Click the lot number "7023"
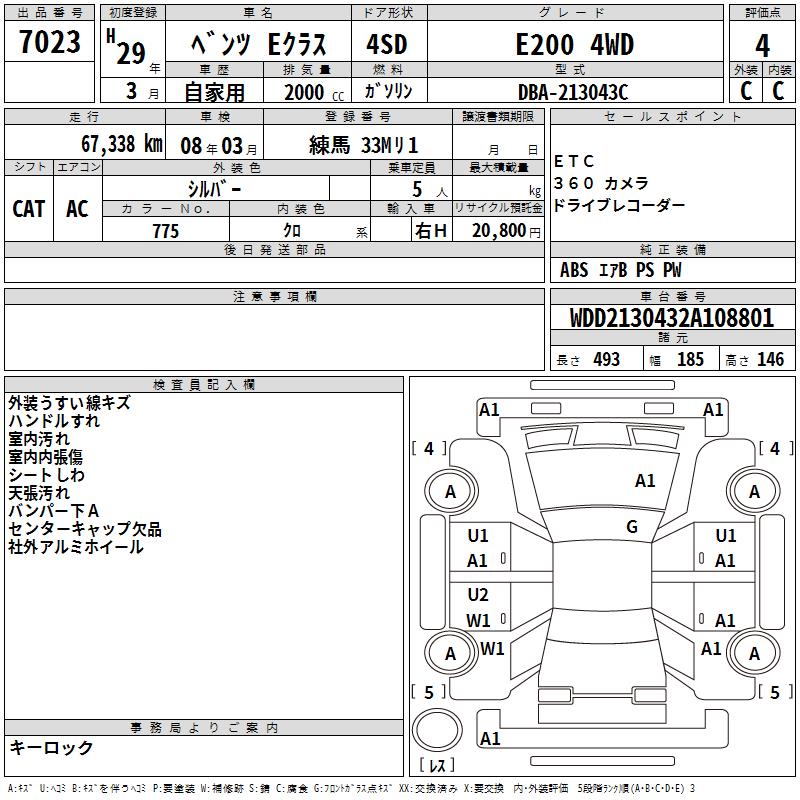 (49, 42)
